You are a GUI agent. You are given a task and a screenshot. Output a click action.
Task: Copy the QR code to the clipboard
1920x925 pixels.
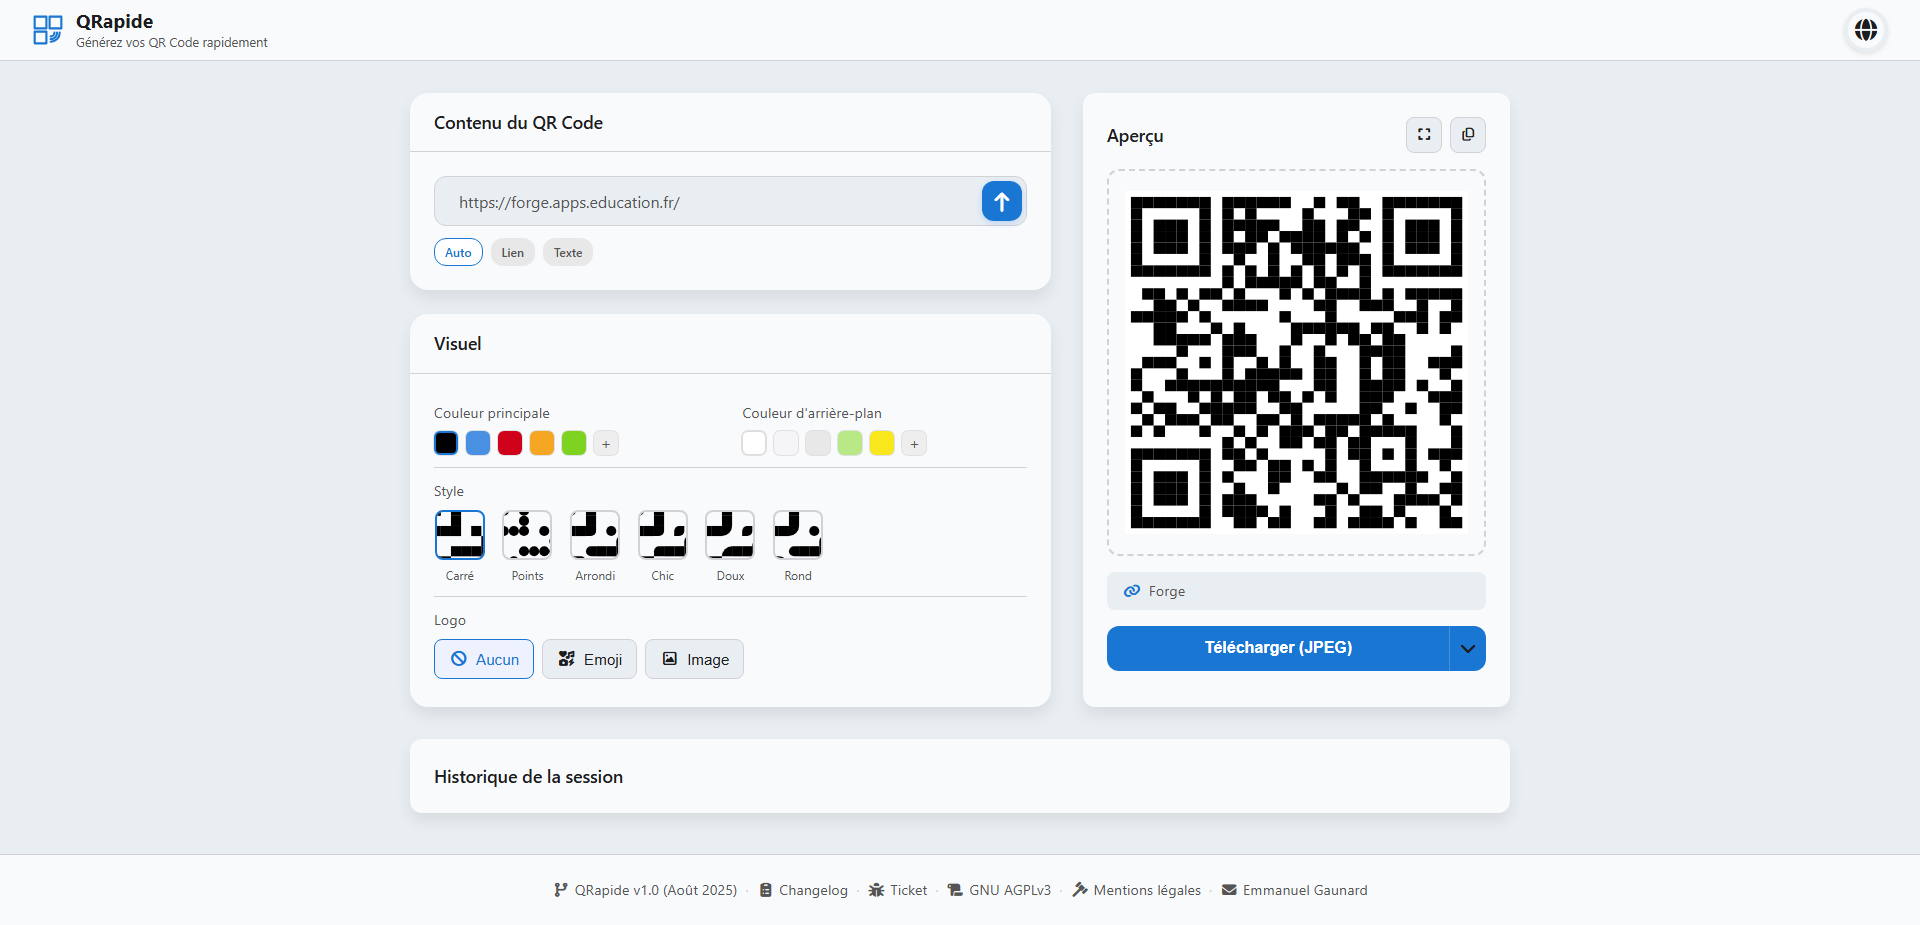[1468, 134]
